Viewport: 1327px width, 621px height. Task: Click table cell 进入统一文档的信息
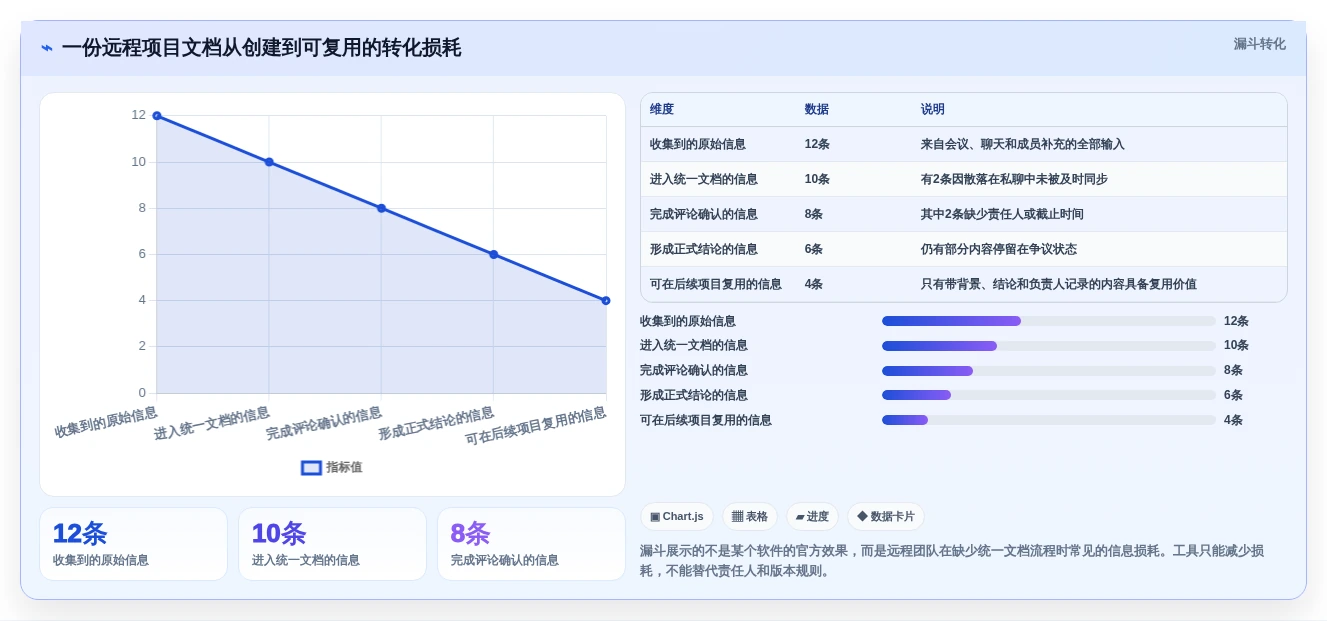[x=704, y=179]
